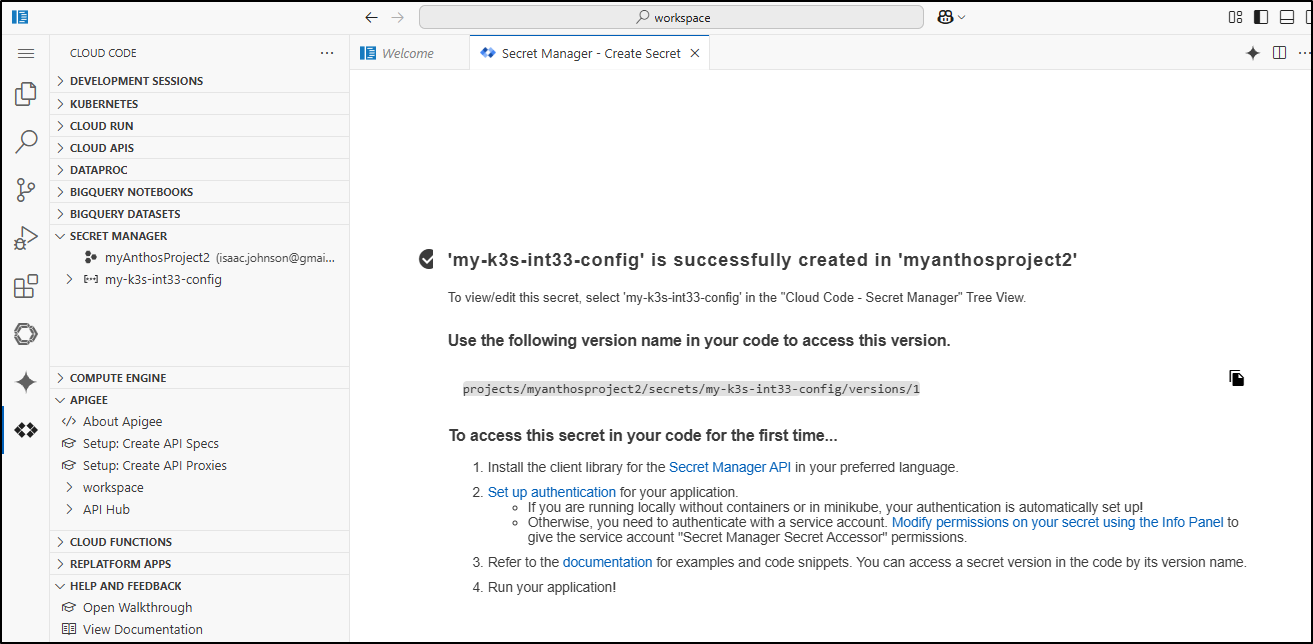Open About Apigee item
This screenshot has width=1313, height=644.
point(200,422)
